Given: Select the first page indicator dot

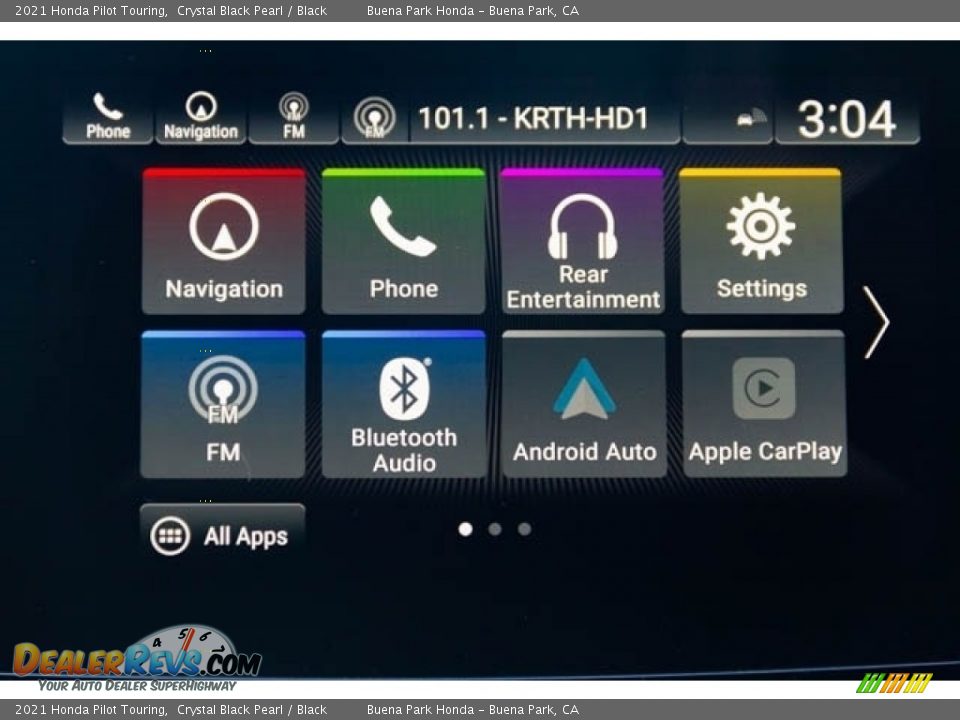Looking at the screenshot, I should pyautogui.click(x=465, y=529).
